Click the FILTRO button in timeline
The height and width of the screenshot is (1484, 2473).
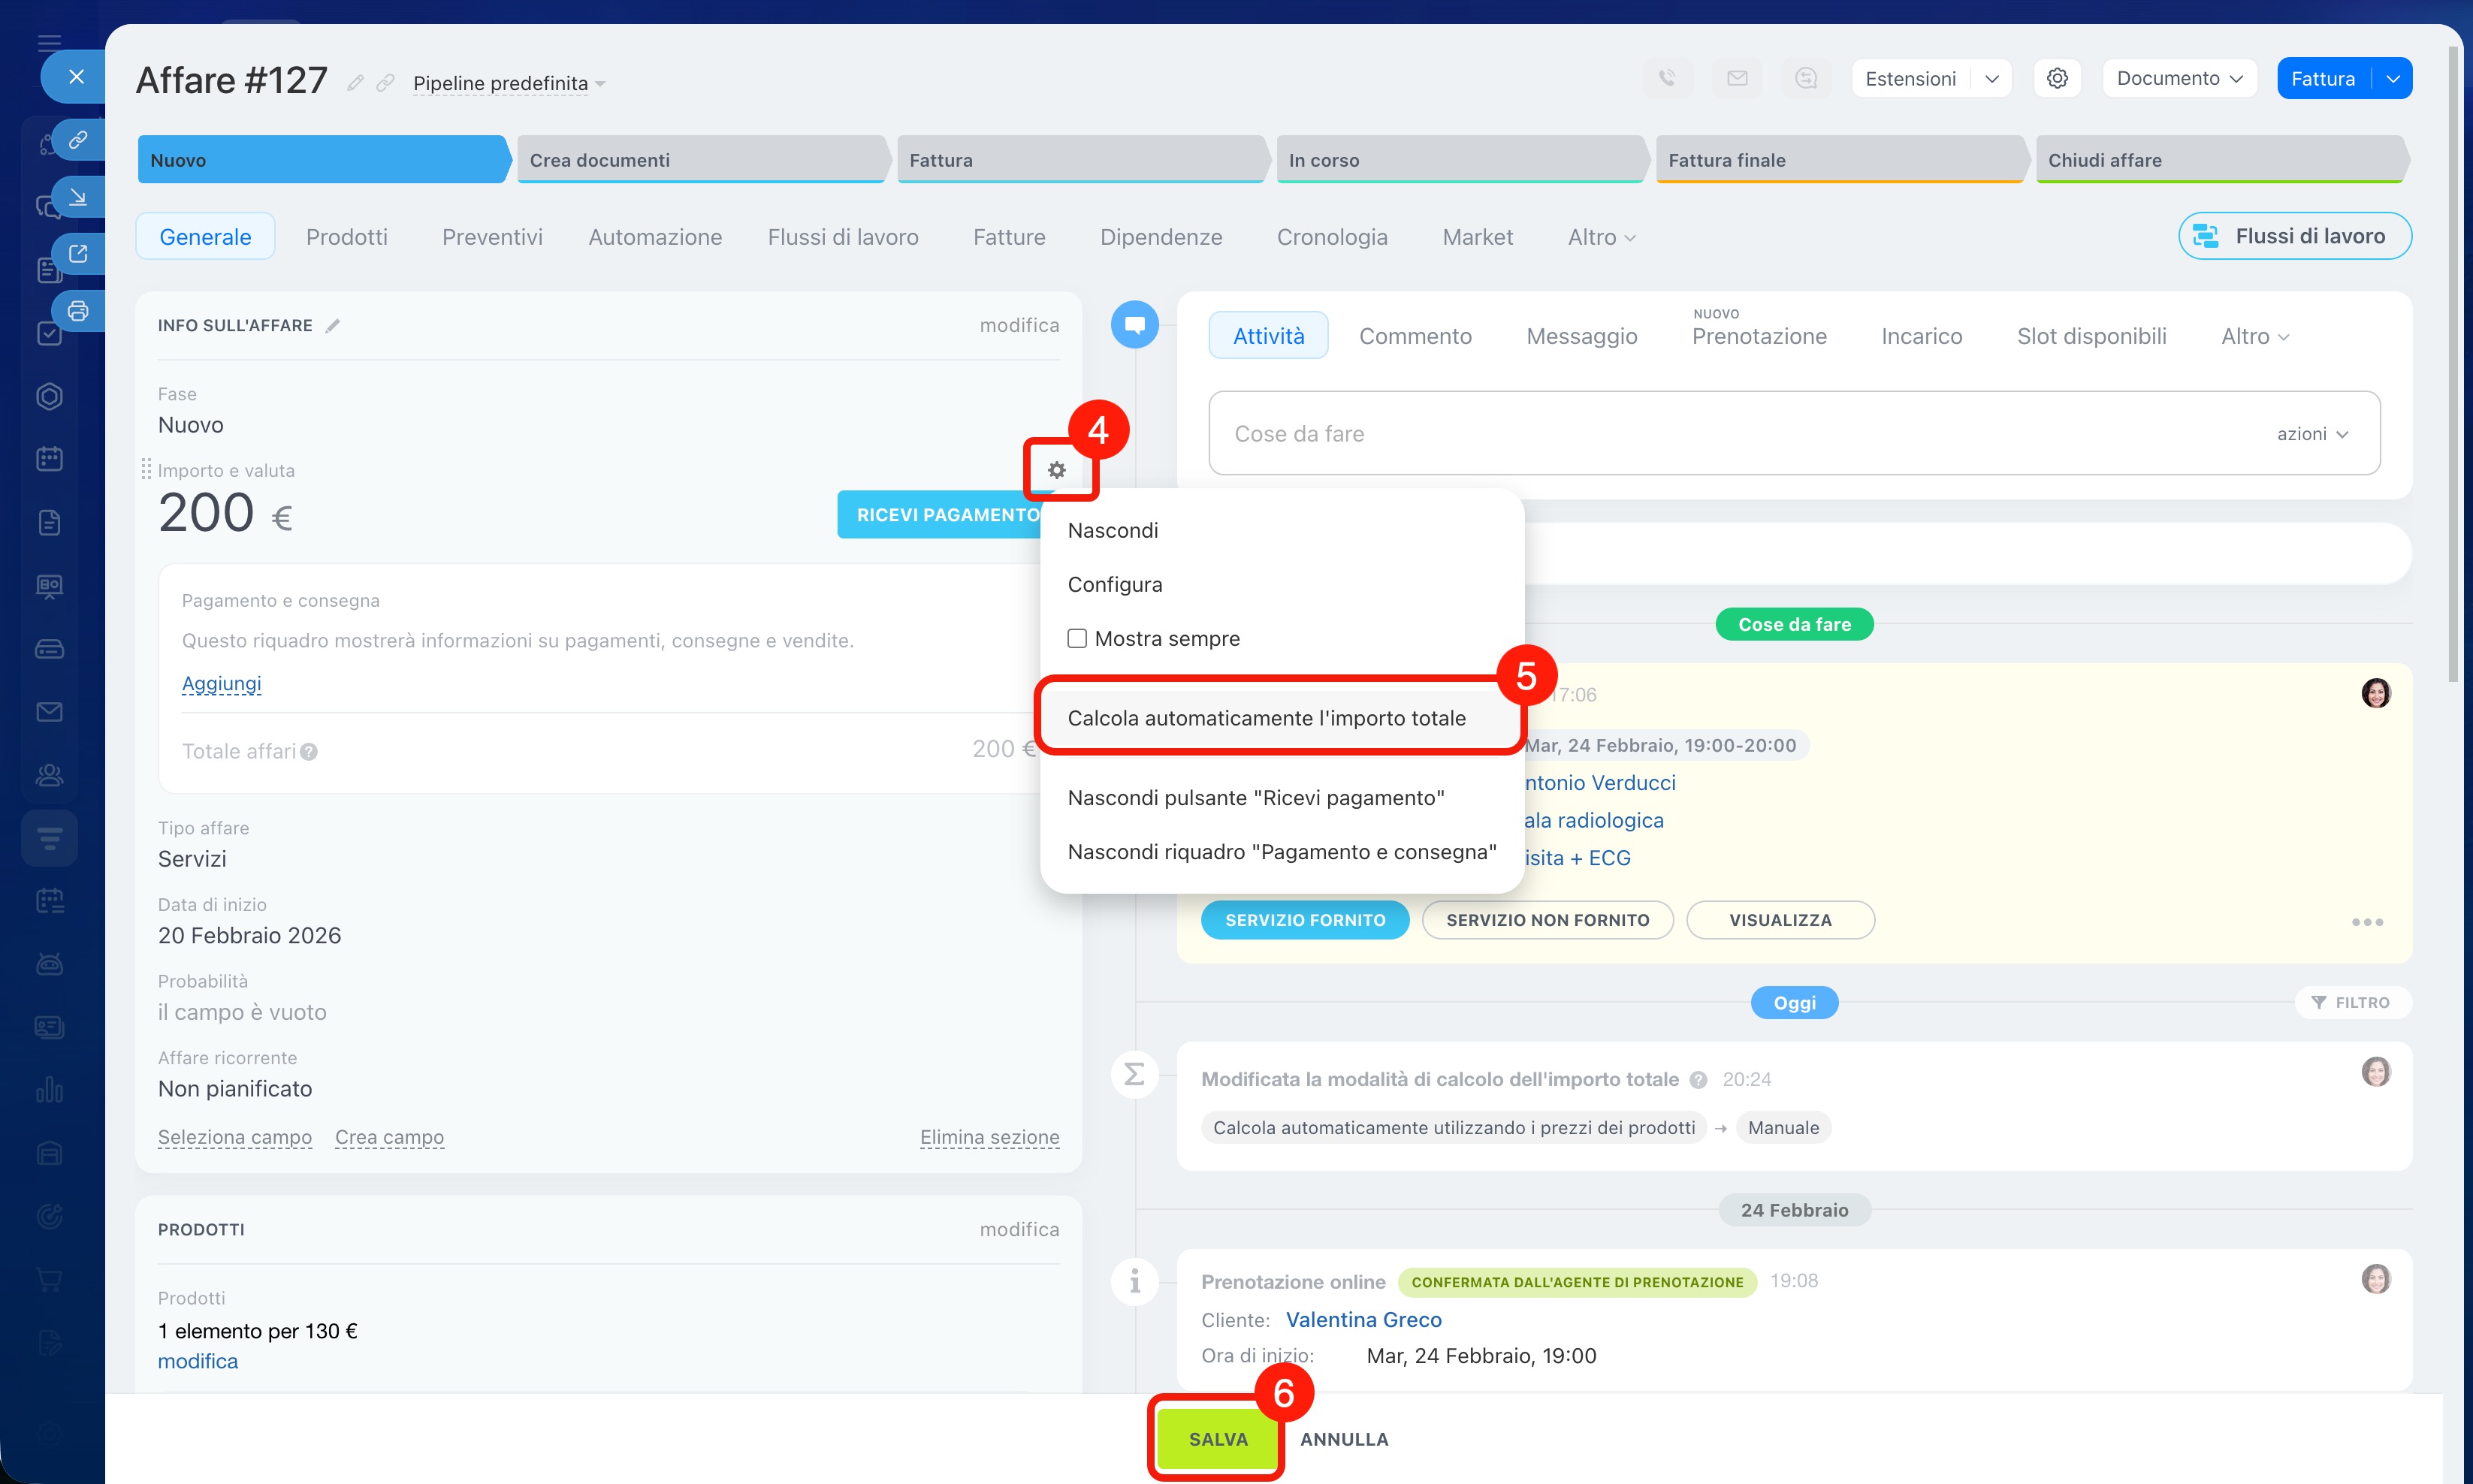coord(2351,1002)
